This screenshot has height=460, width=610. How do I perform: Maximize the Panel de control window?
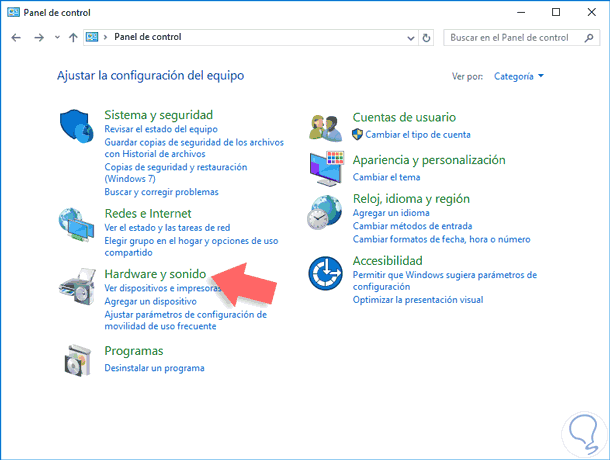(x=556, y=12)
